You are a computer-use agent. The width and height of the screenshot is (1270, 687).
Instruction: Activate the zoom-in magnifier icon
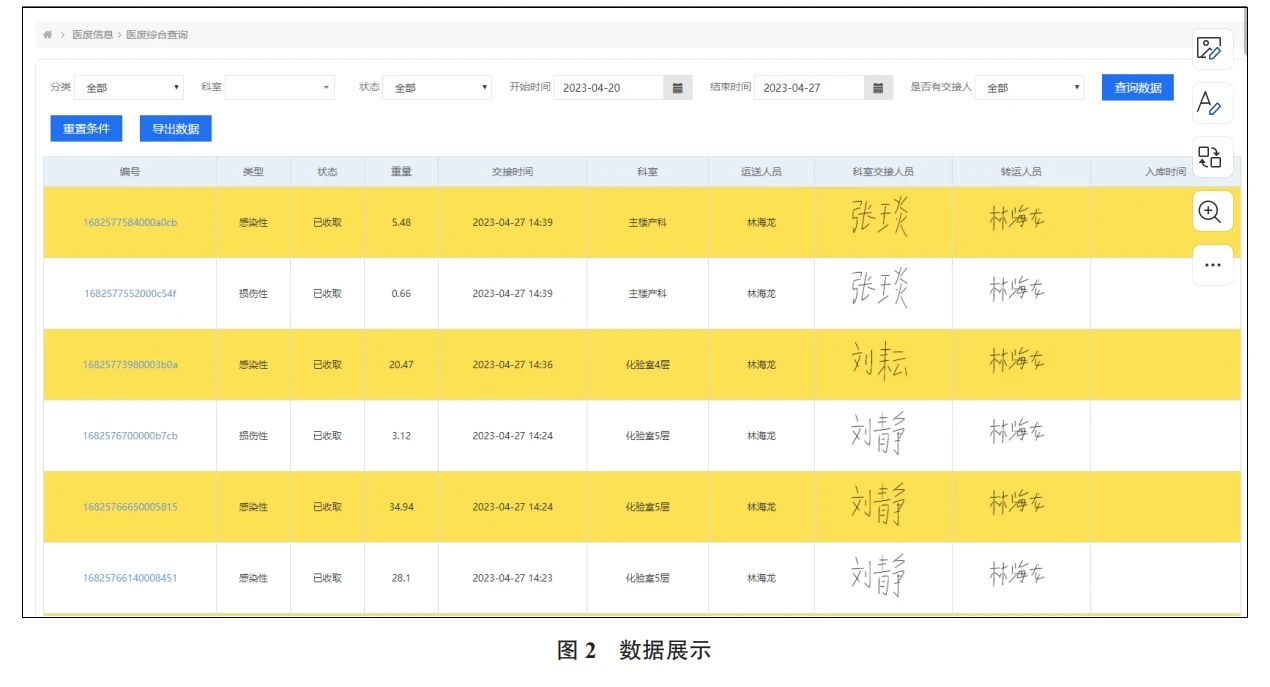pyautogui.click(x=1211, y=210)
